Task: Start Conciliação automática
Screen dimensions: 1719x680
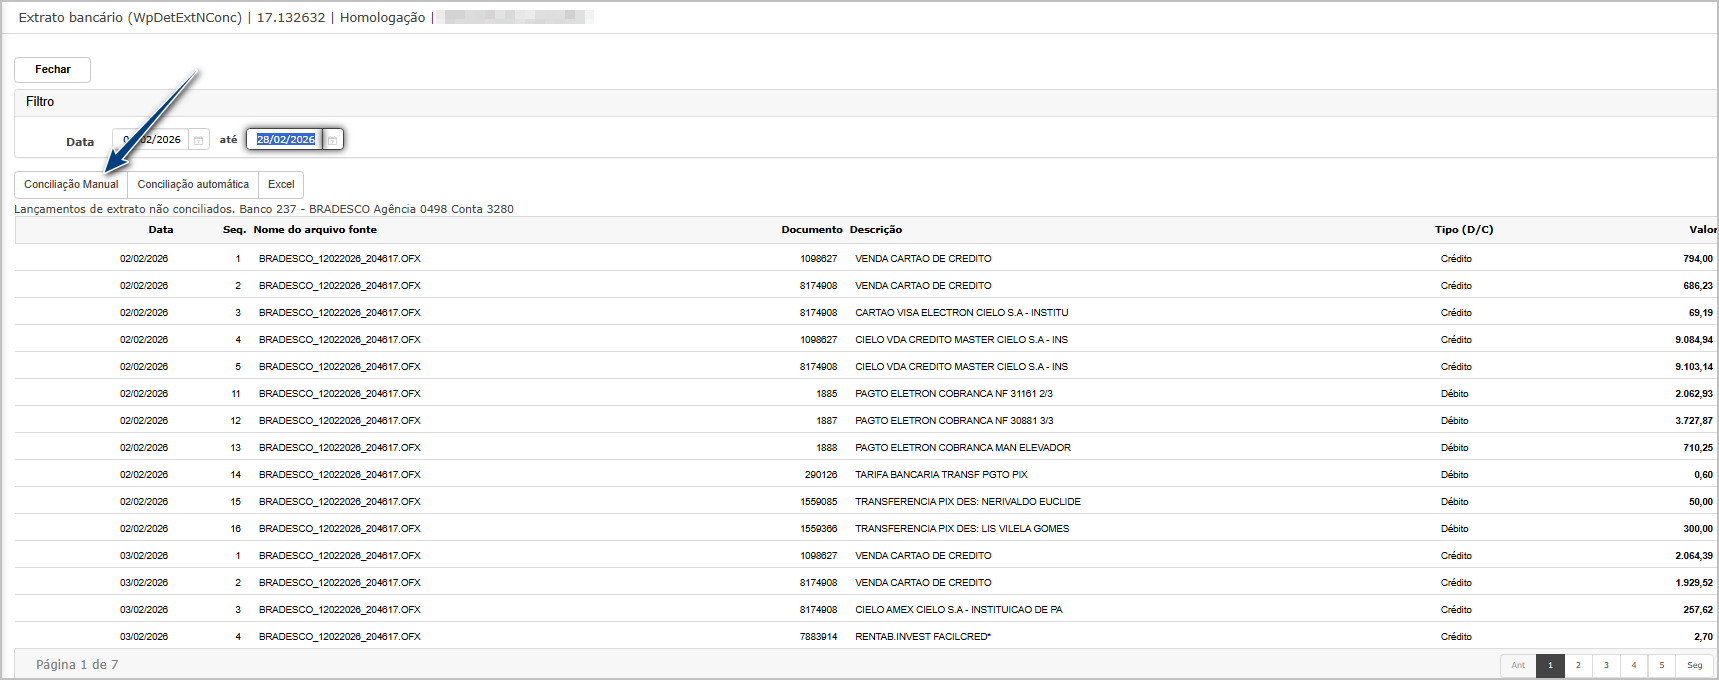Action: click(193, 185)
